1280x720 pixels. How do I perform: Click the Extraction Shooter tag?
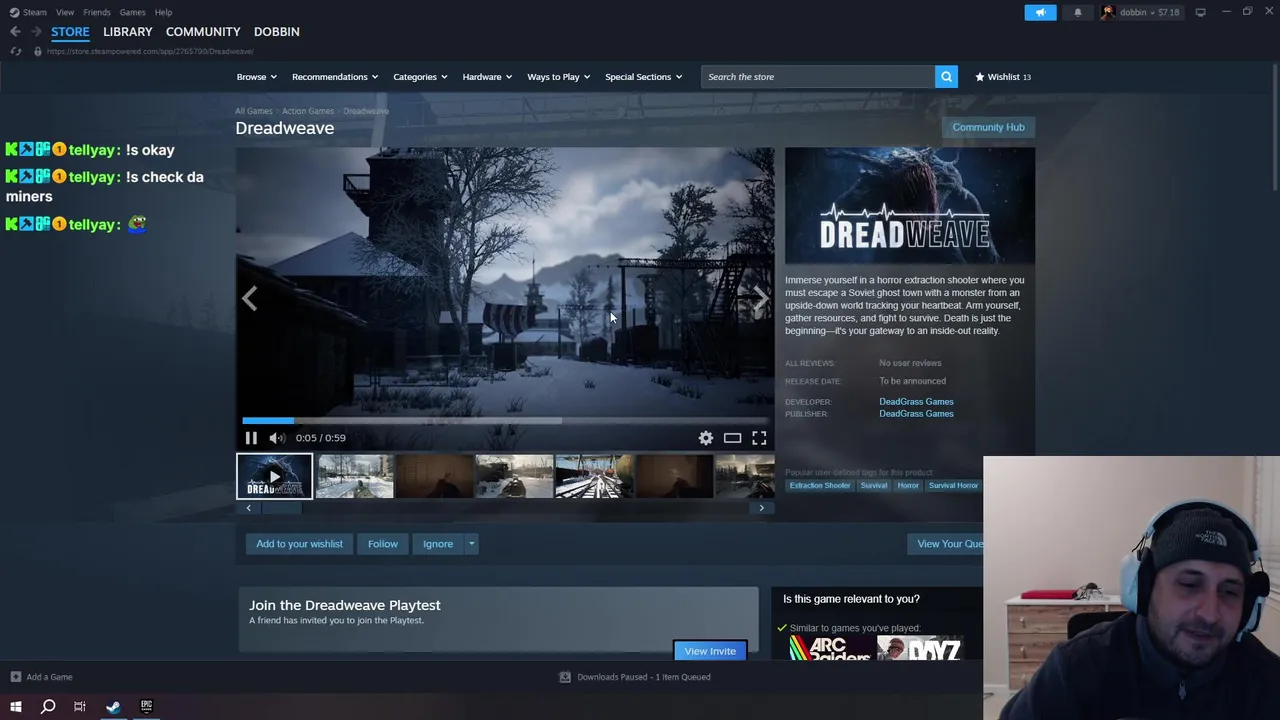(820, 486)
